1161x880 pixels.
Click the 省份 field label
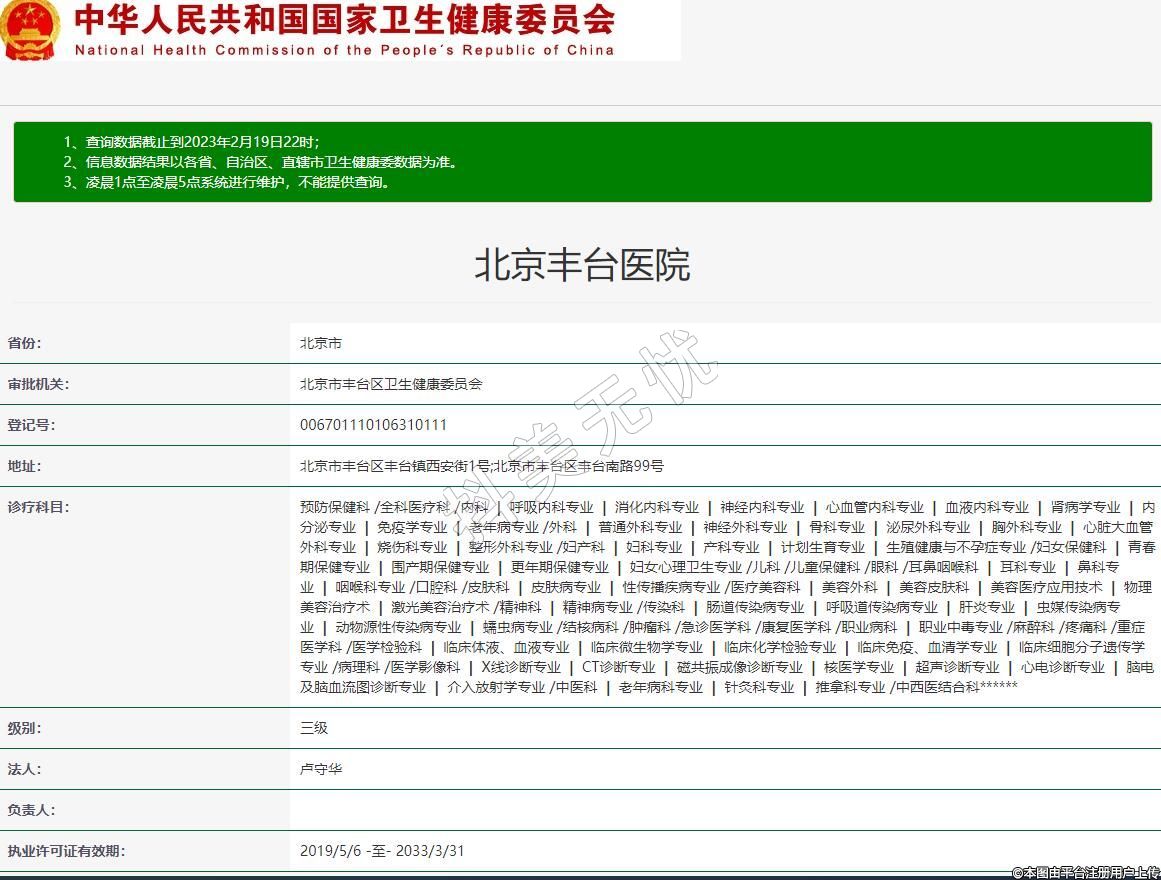tap(25, 343)
